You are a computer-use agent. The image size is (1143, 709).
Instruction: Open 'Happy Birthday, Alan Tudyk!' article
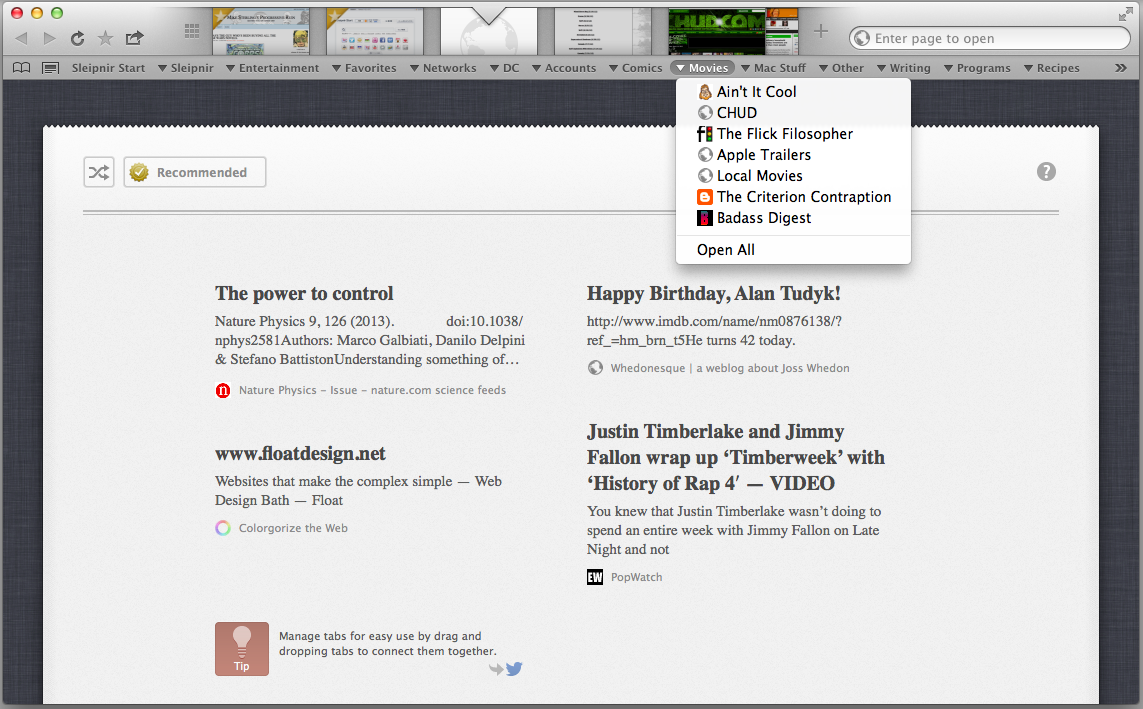714,294
